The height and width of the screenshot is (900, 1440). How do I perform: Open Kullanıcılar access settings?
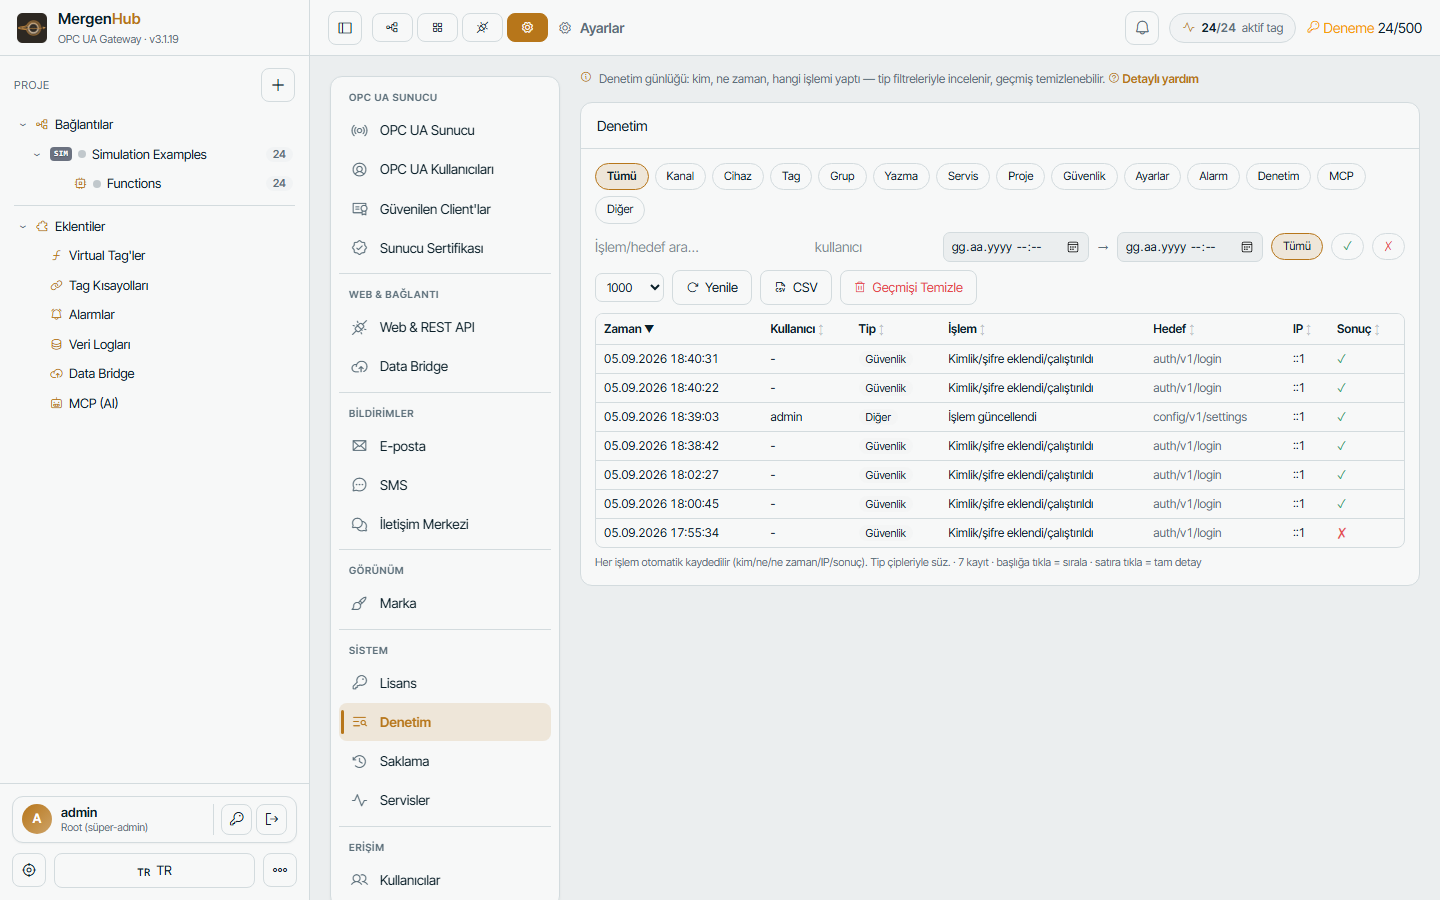pos(445,880)
